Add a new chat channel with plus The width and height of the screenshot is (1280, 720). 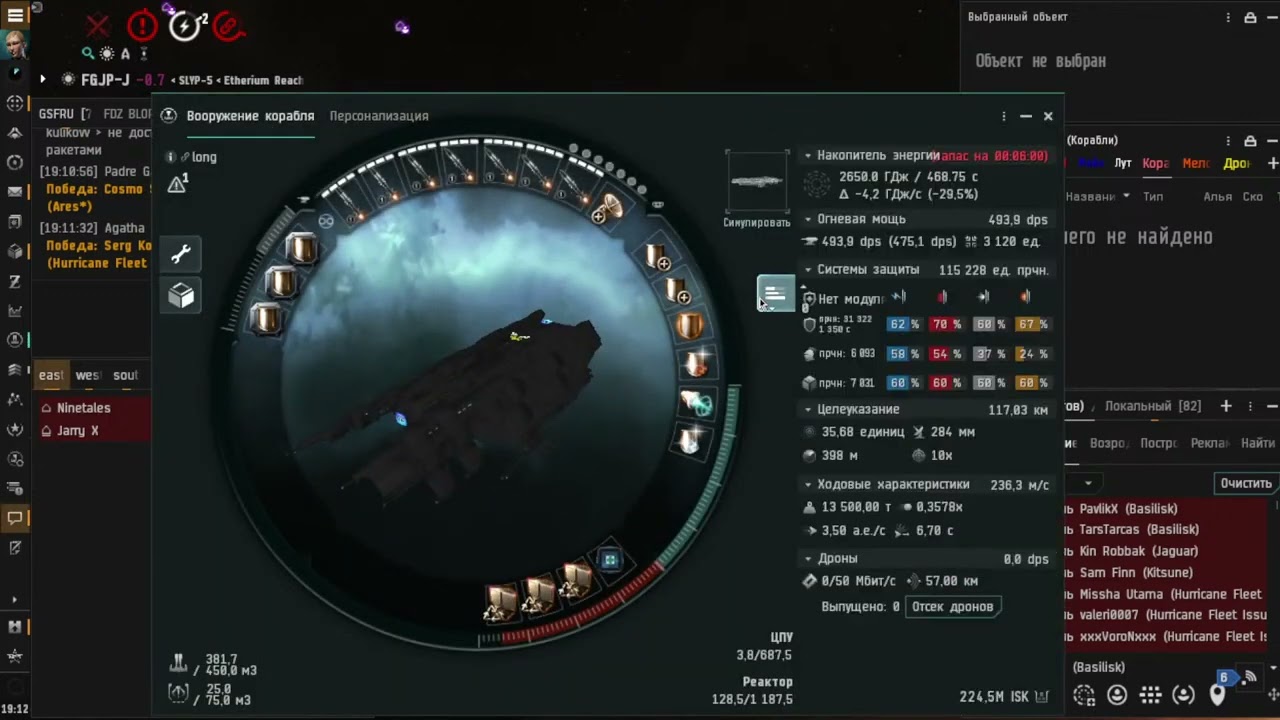(x=1226, y=406)
